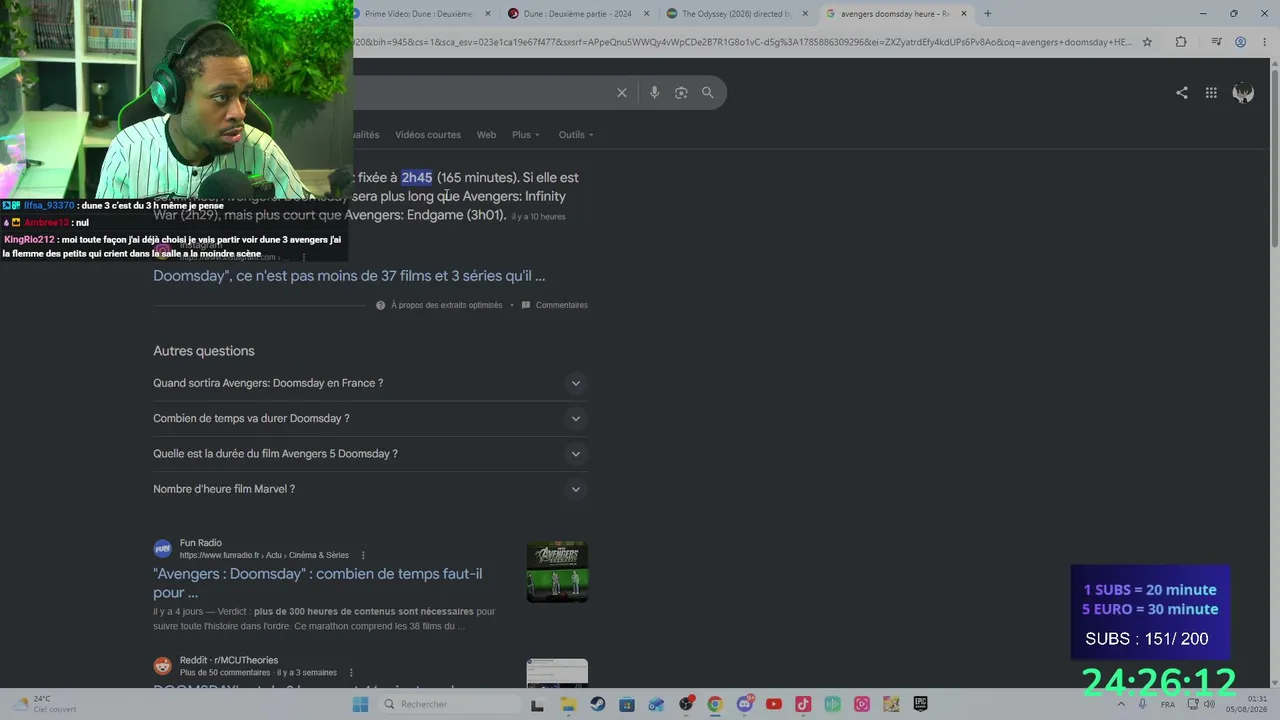Viewport: 1280px width, 720px height.
Task: Open the Reddit result thumbnail
Action: point(557,673)
